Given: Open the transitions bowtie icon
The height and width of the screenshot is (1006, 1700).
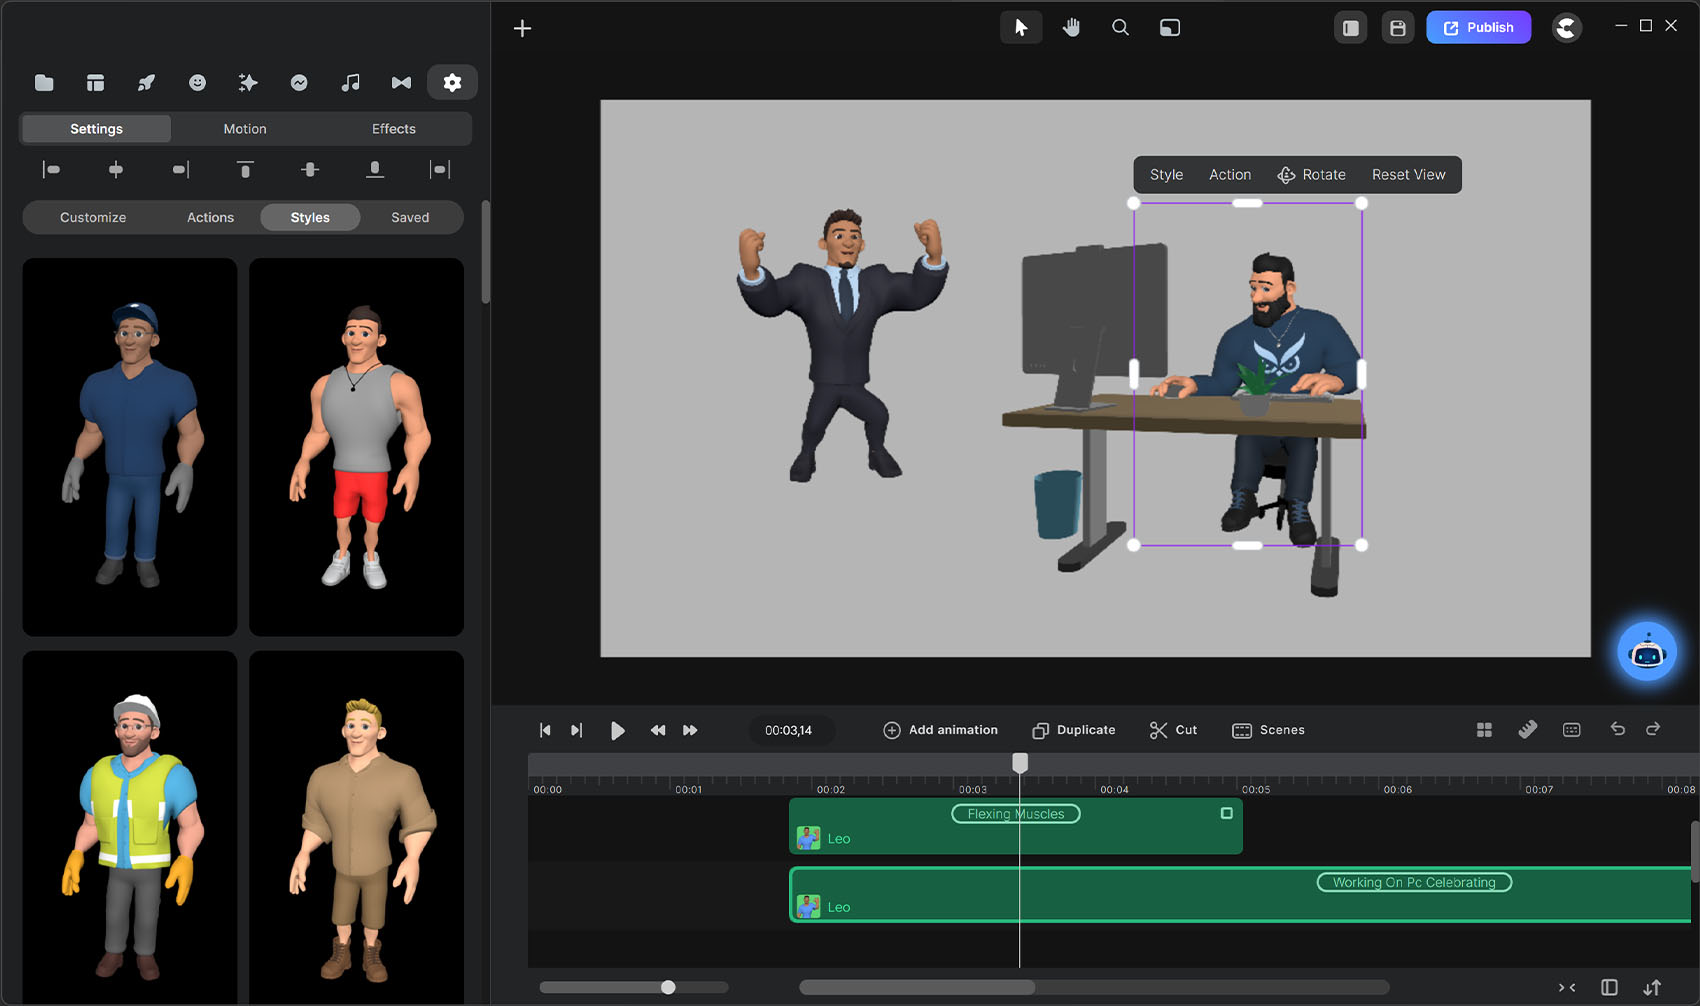Looking at the screenshot, I should (x=401, y=83).
